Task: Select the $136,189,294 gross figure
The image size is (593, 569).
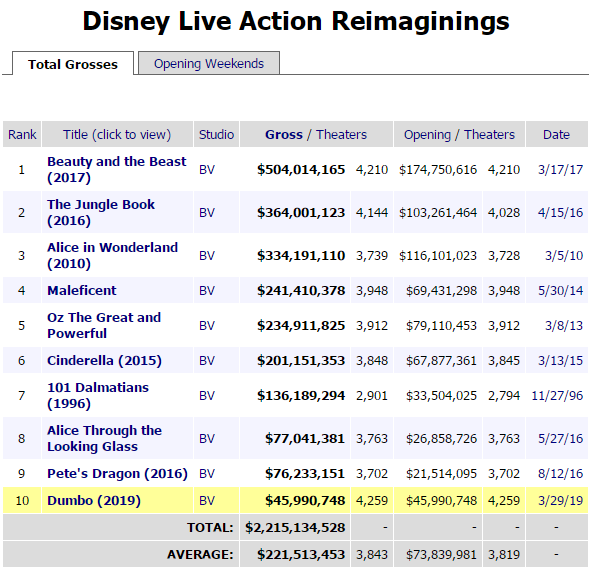Action: 301,395
